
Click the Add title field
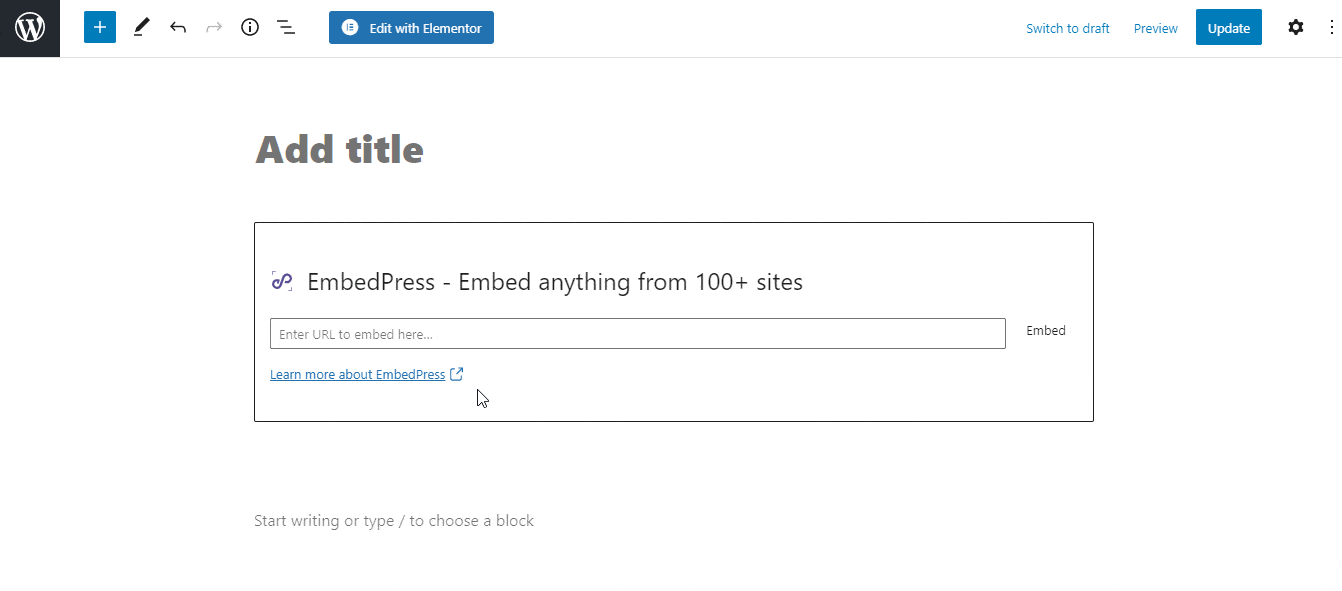pyautogui.click(x=339, y=148)
